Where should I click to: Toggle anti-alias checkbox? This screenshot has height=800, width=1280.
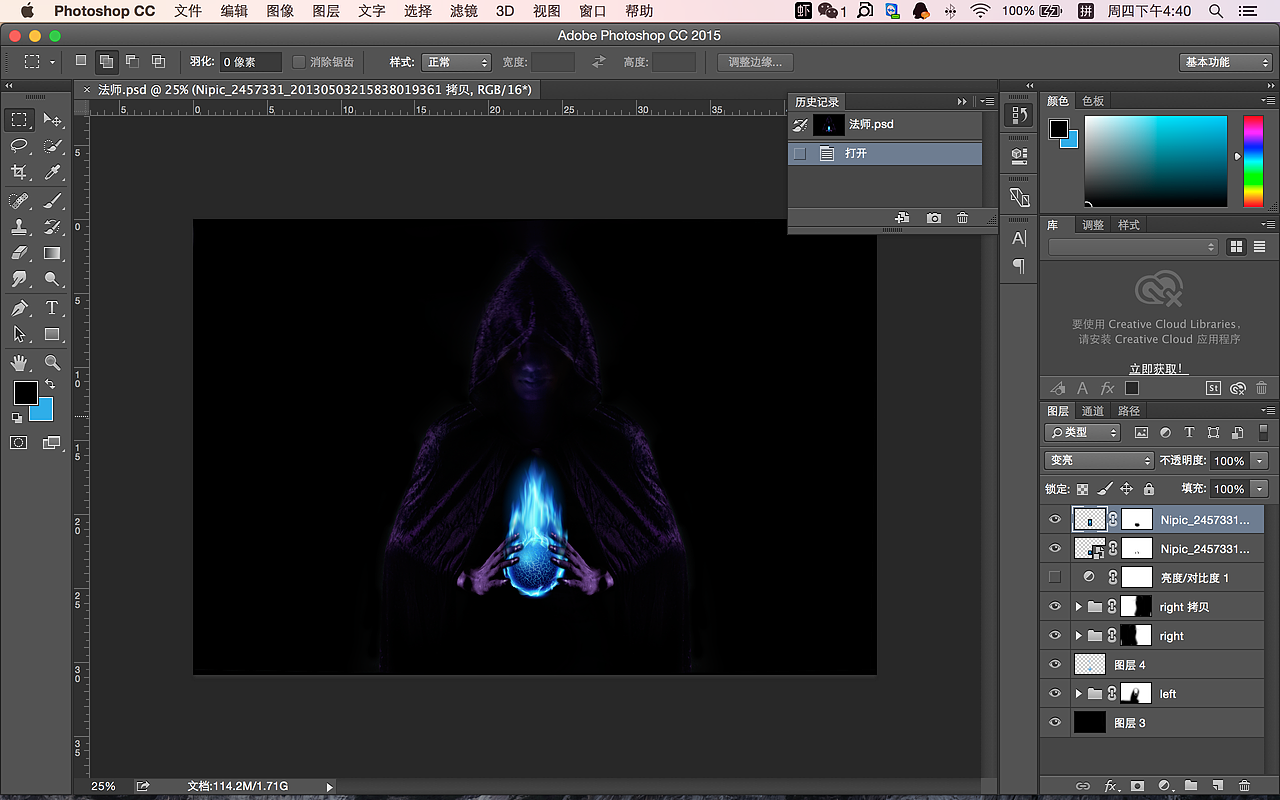(x=298, y=62)
